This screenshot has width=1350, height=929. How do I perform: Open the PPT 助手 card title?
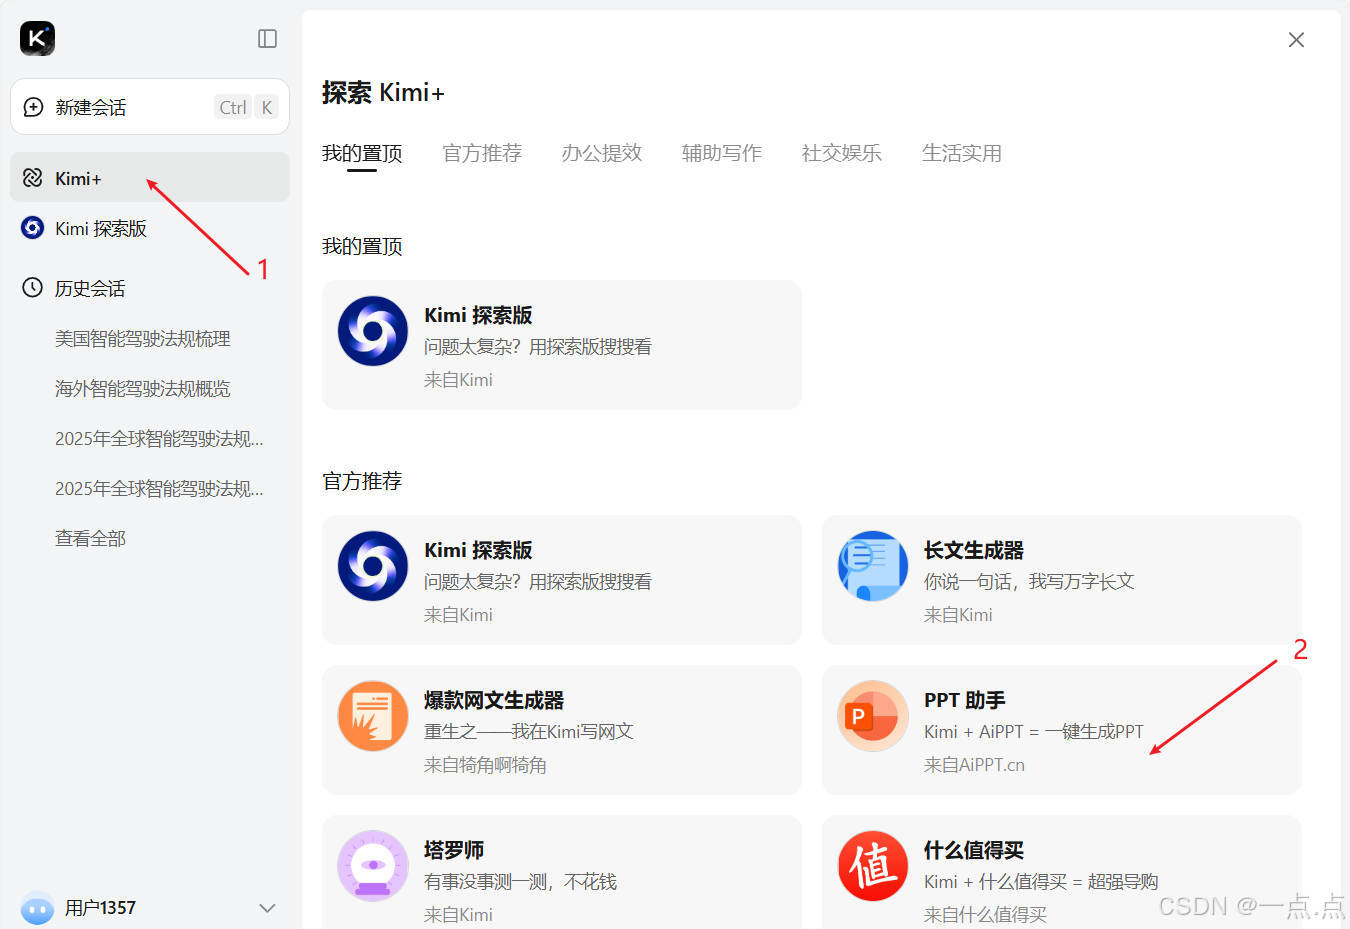tap(965, 700)
